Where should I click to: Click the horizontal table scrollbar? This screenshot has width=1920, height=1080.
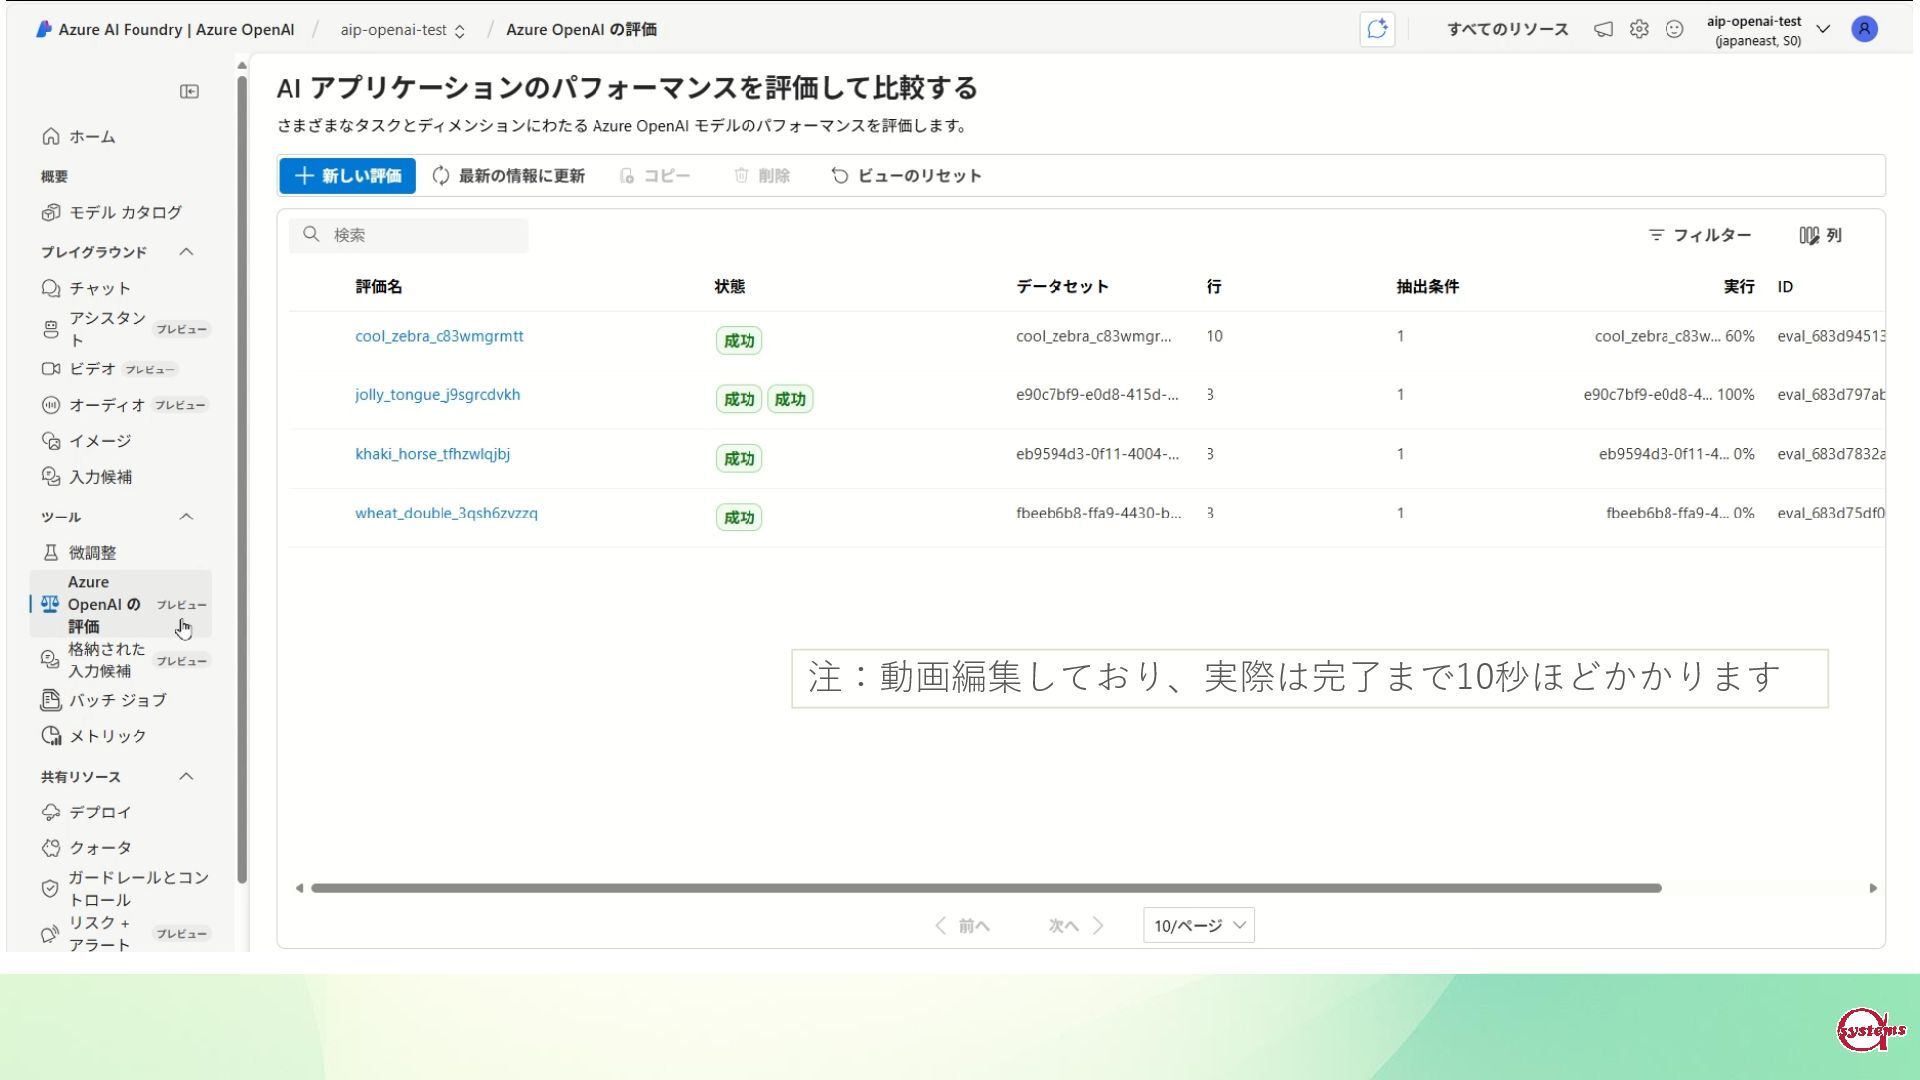[x=986, y=888]
